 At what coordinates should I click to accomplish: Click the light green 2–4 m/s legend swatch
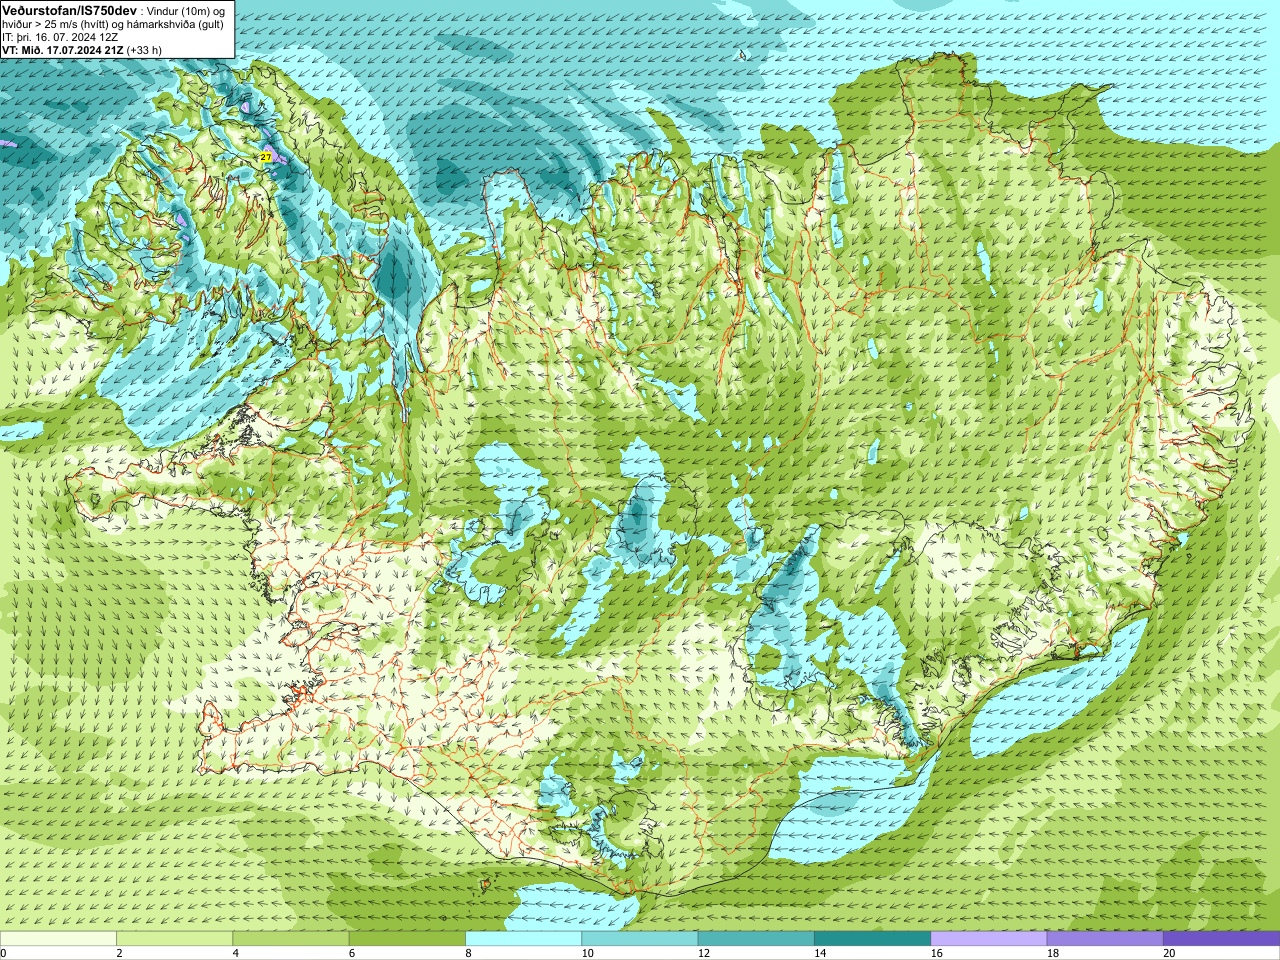click(174, 939)
